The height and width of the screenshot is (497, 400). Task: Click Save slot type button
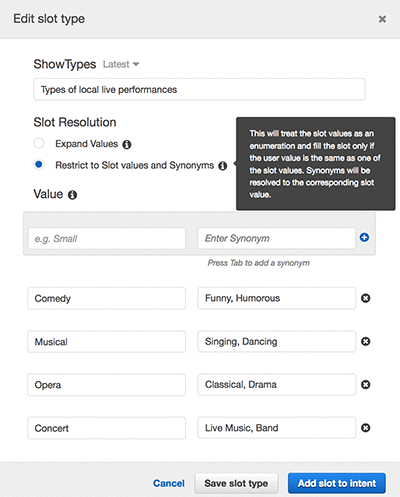click(x=236, y=483)
